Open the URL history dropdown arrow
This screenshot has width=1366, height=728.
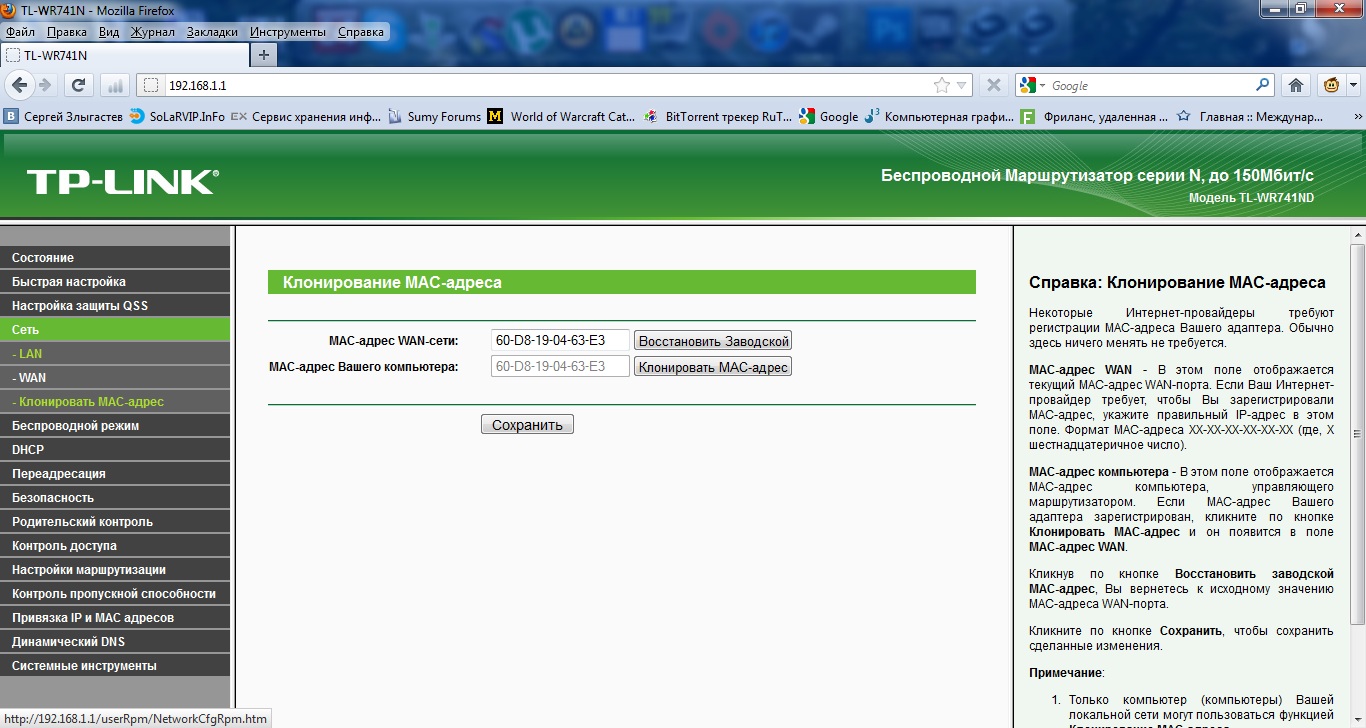click(x=962, y=86)
